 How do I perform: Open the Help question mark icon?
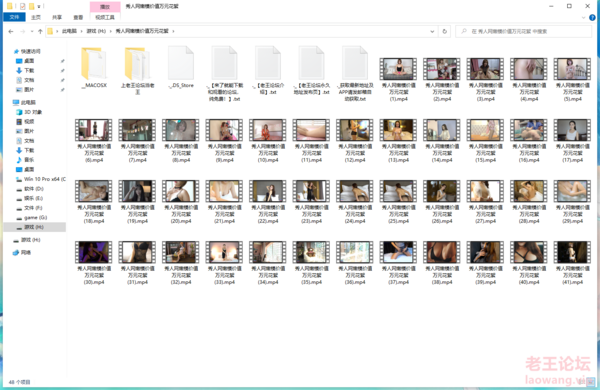(592, 18)
